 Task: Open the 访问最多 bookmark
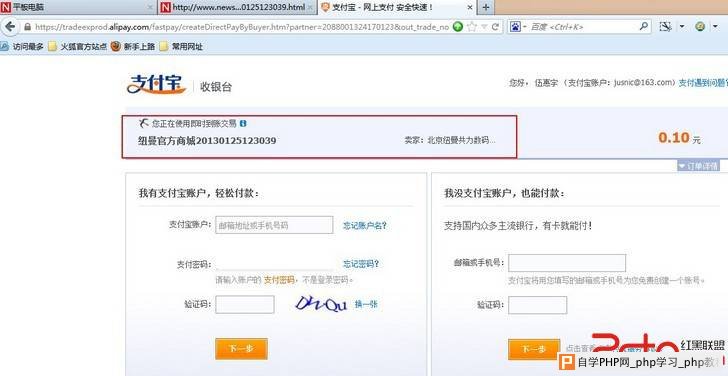click(22, 46)
